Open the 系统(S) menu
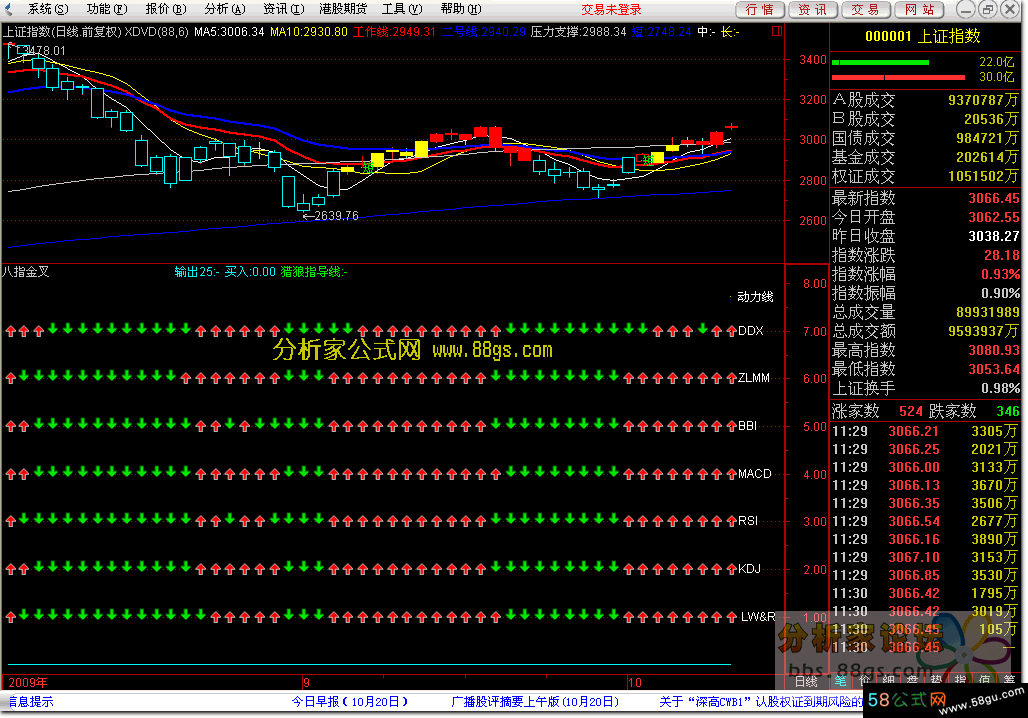The height and width of the screenshot is (718, 1028). pyautogui.click(x=47, y=9)
